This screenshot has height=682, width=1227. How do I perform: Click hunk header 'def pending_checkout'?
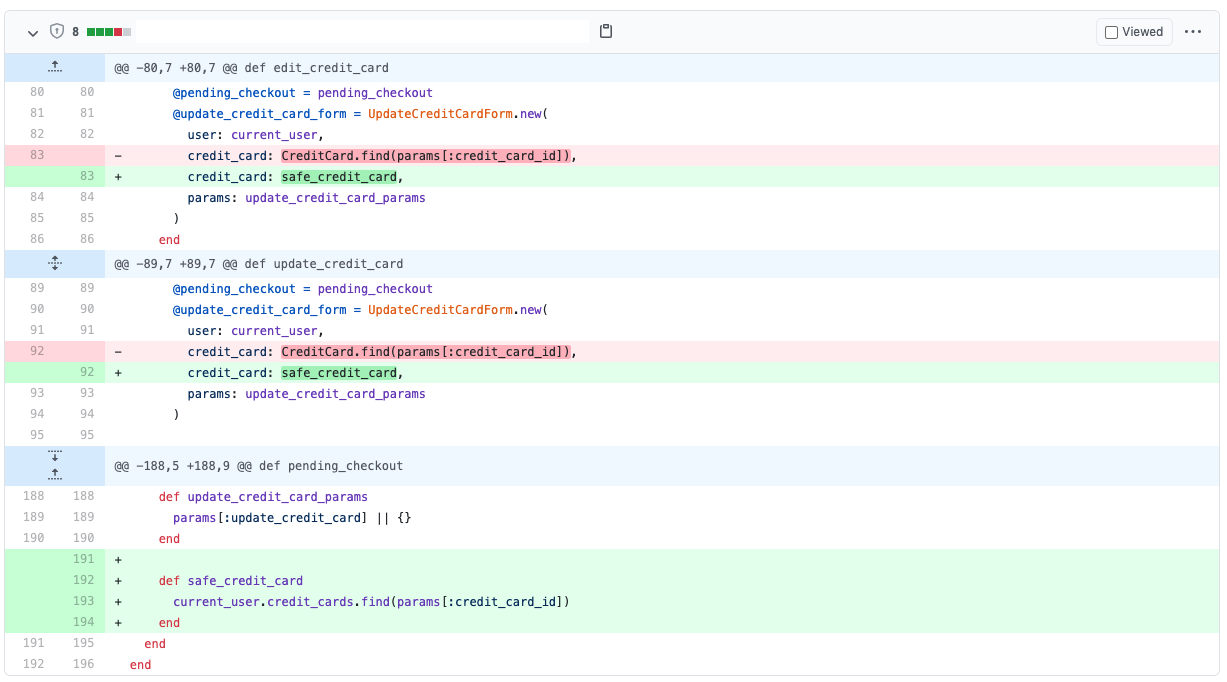(x=258, y=466)
